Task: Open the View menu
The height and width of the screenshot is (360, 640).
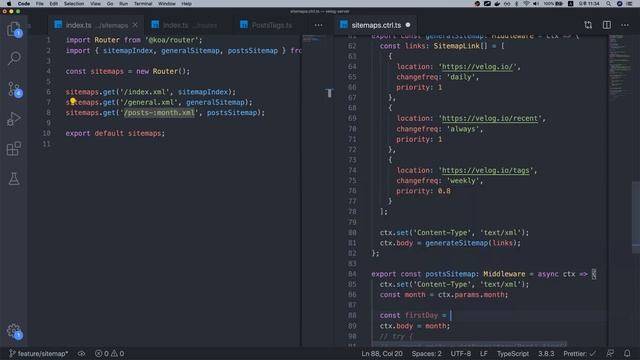Action: [x=95, y=4]
